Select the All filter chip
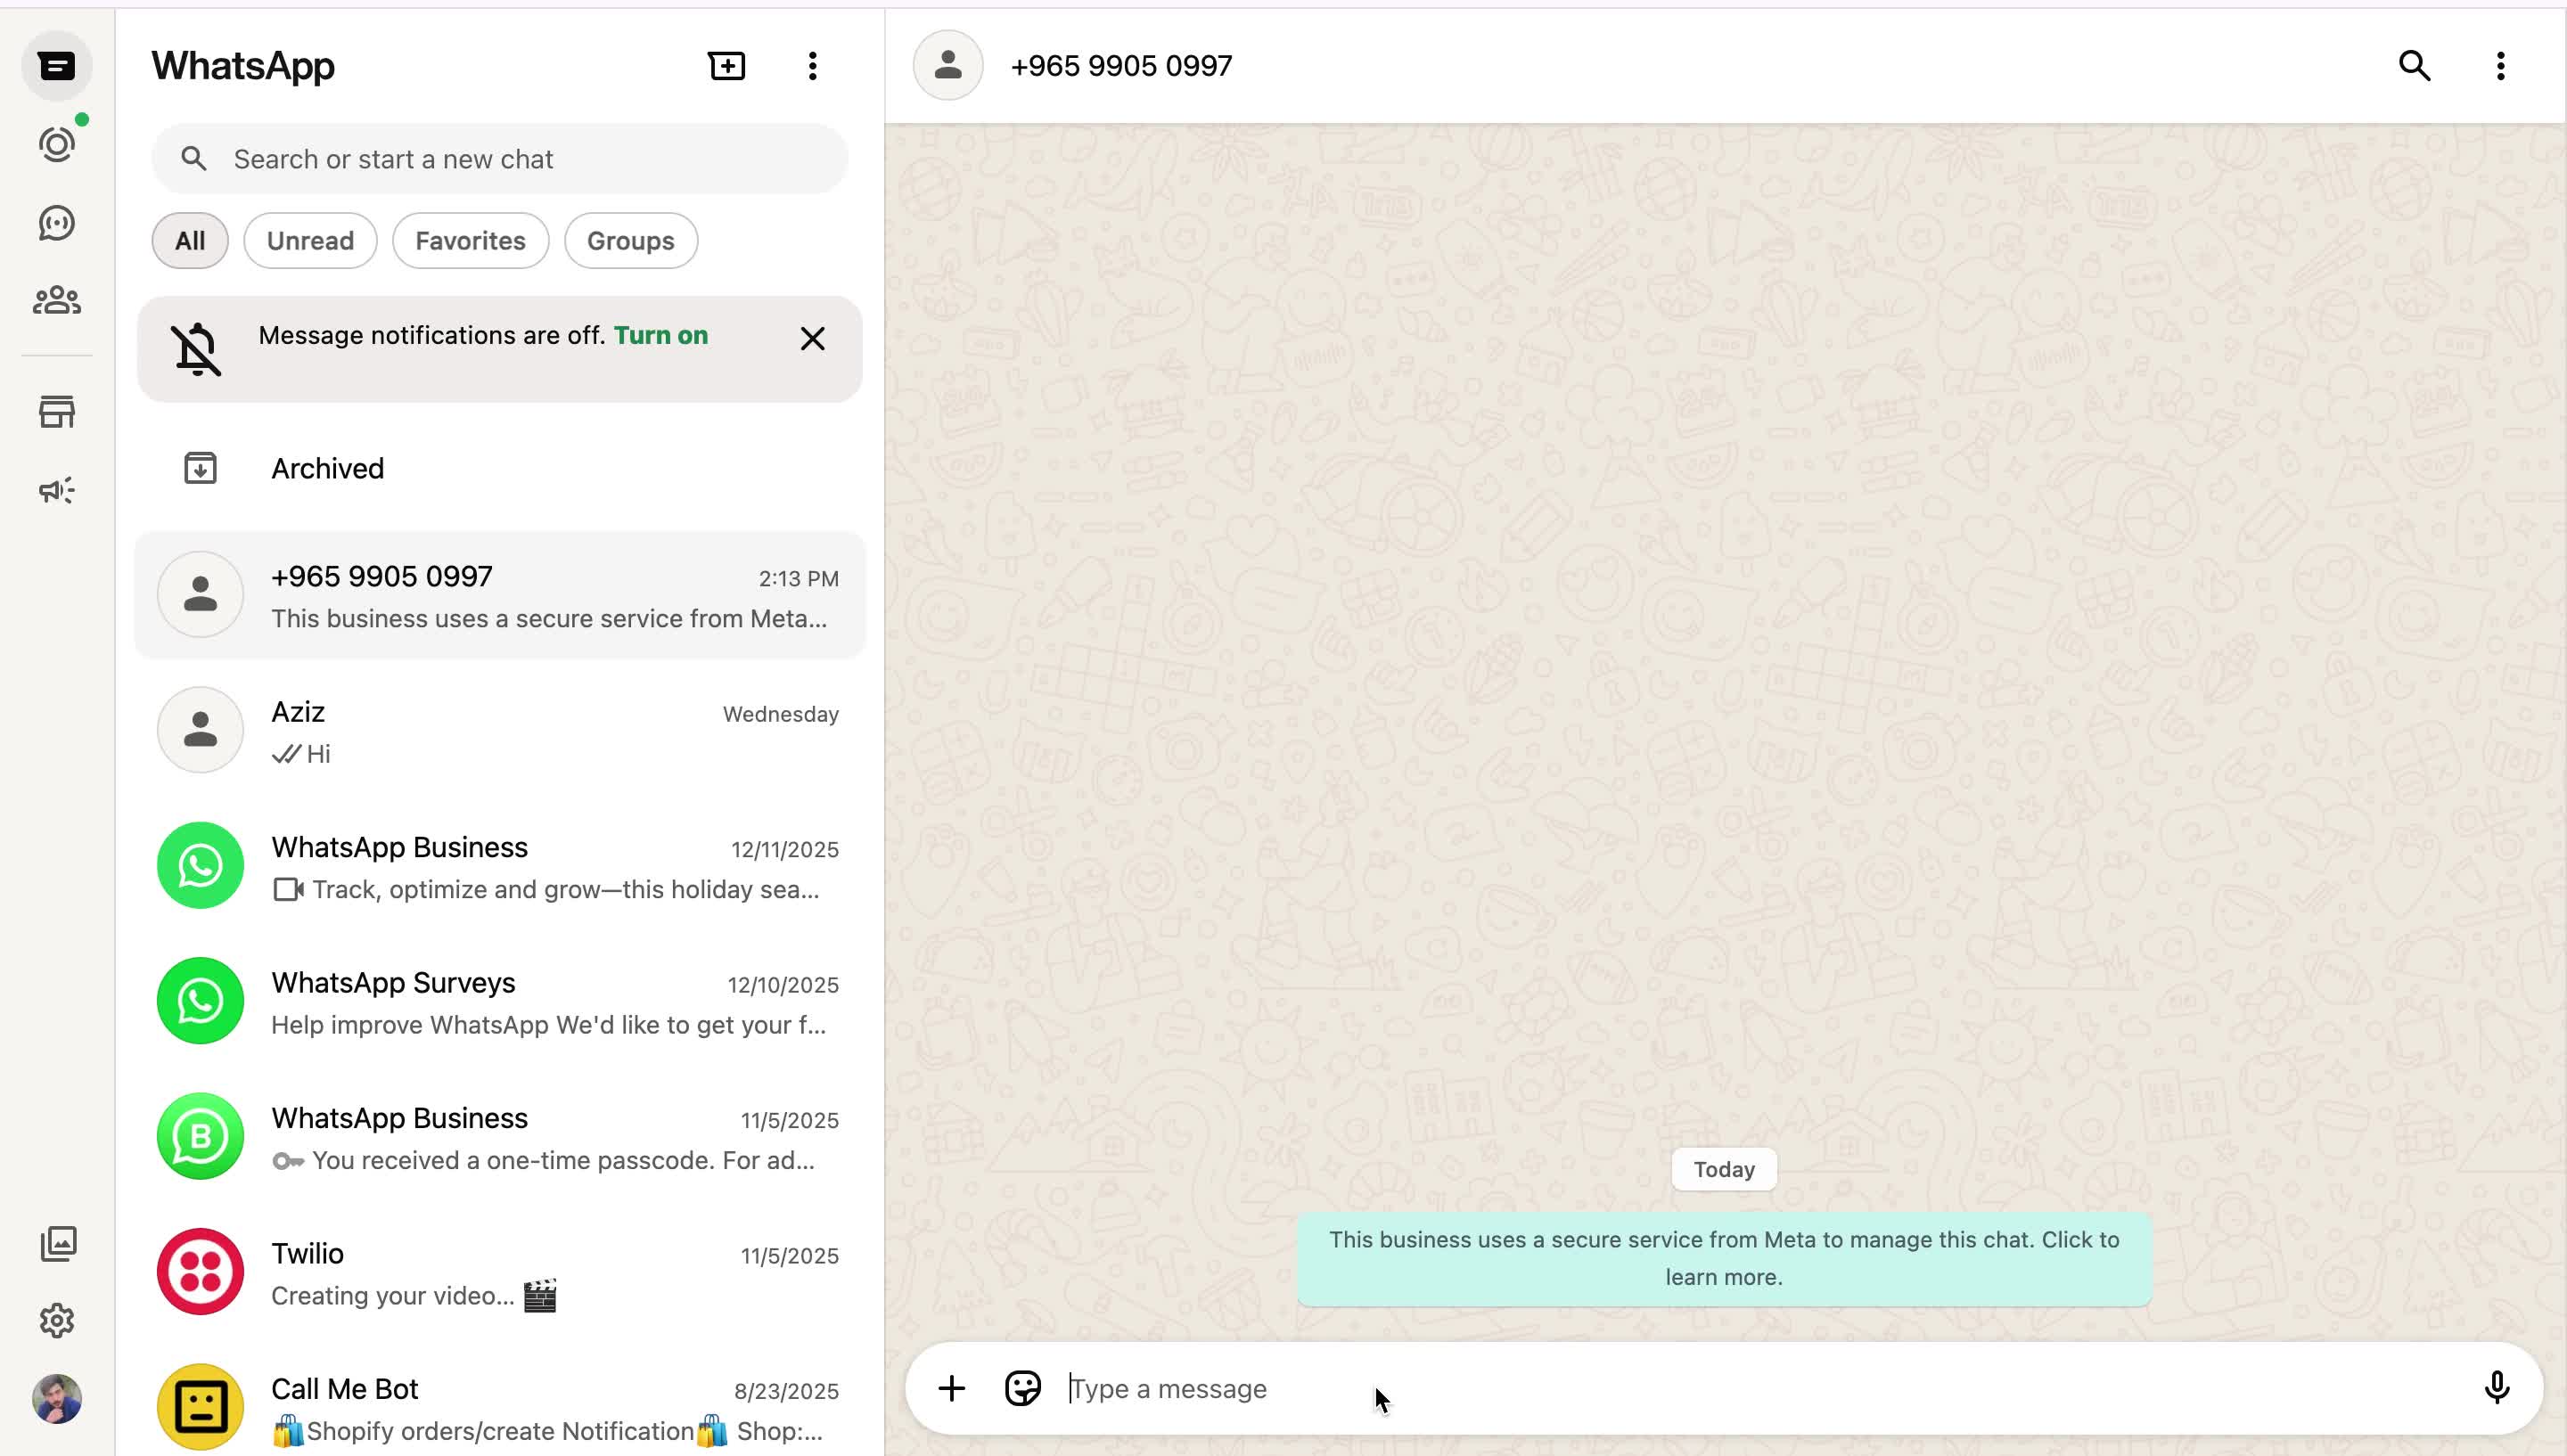This screenshot has height=1456, width=2567. click(190, 241)
